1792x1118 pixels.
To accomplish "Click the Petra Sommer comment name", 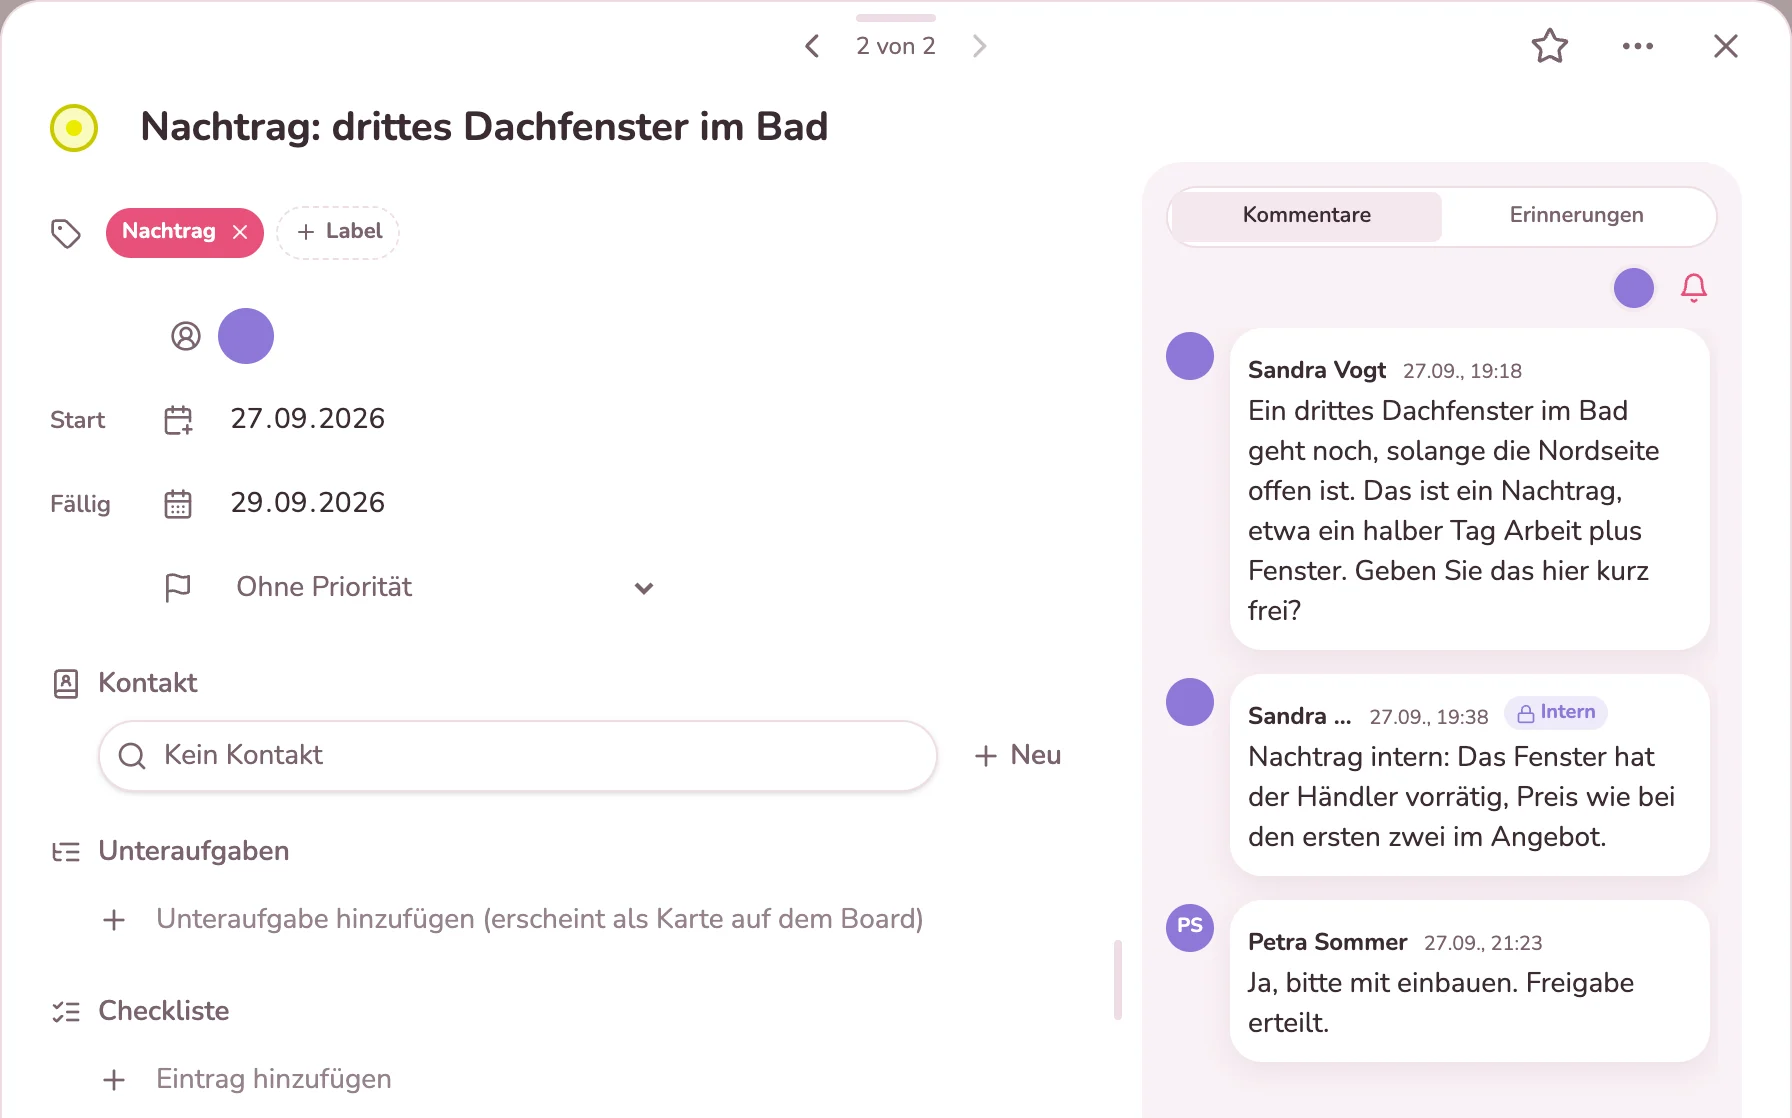I will (x=1327, y=942).
